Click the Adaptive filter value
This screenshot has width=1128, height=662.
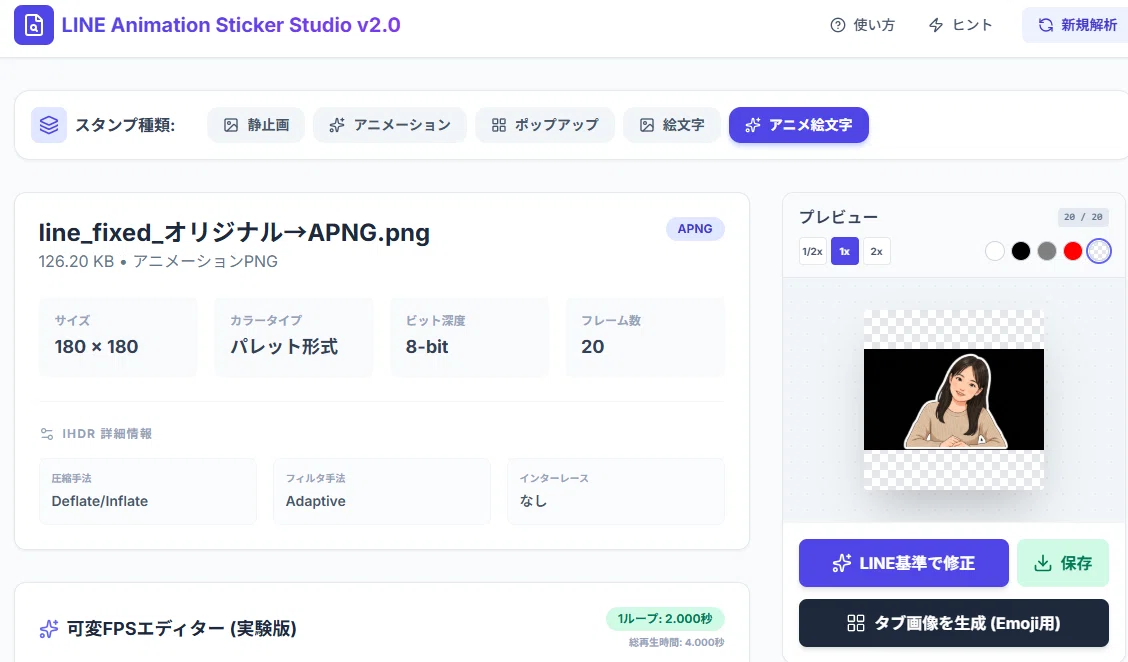316,502
